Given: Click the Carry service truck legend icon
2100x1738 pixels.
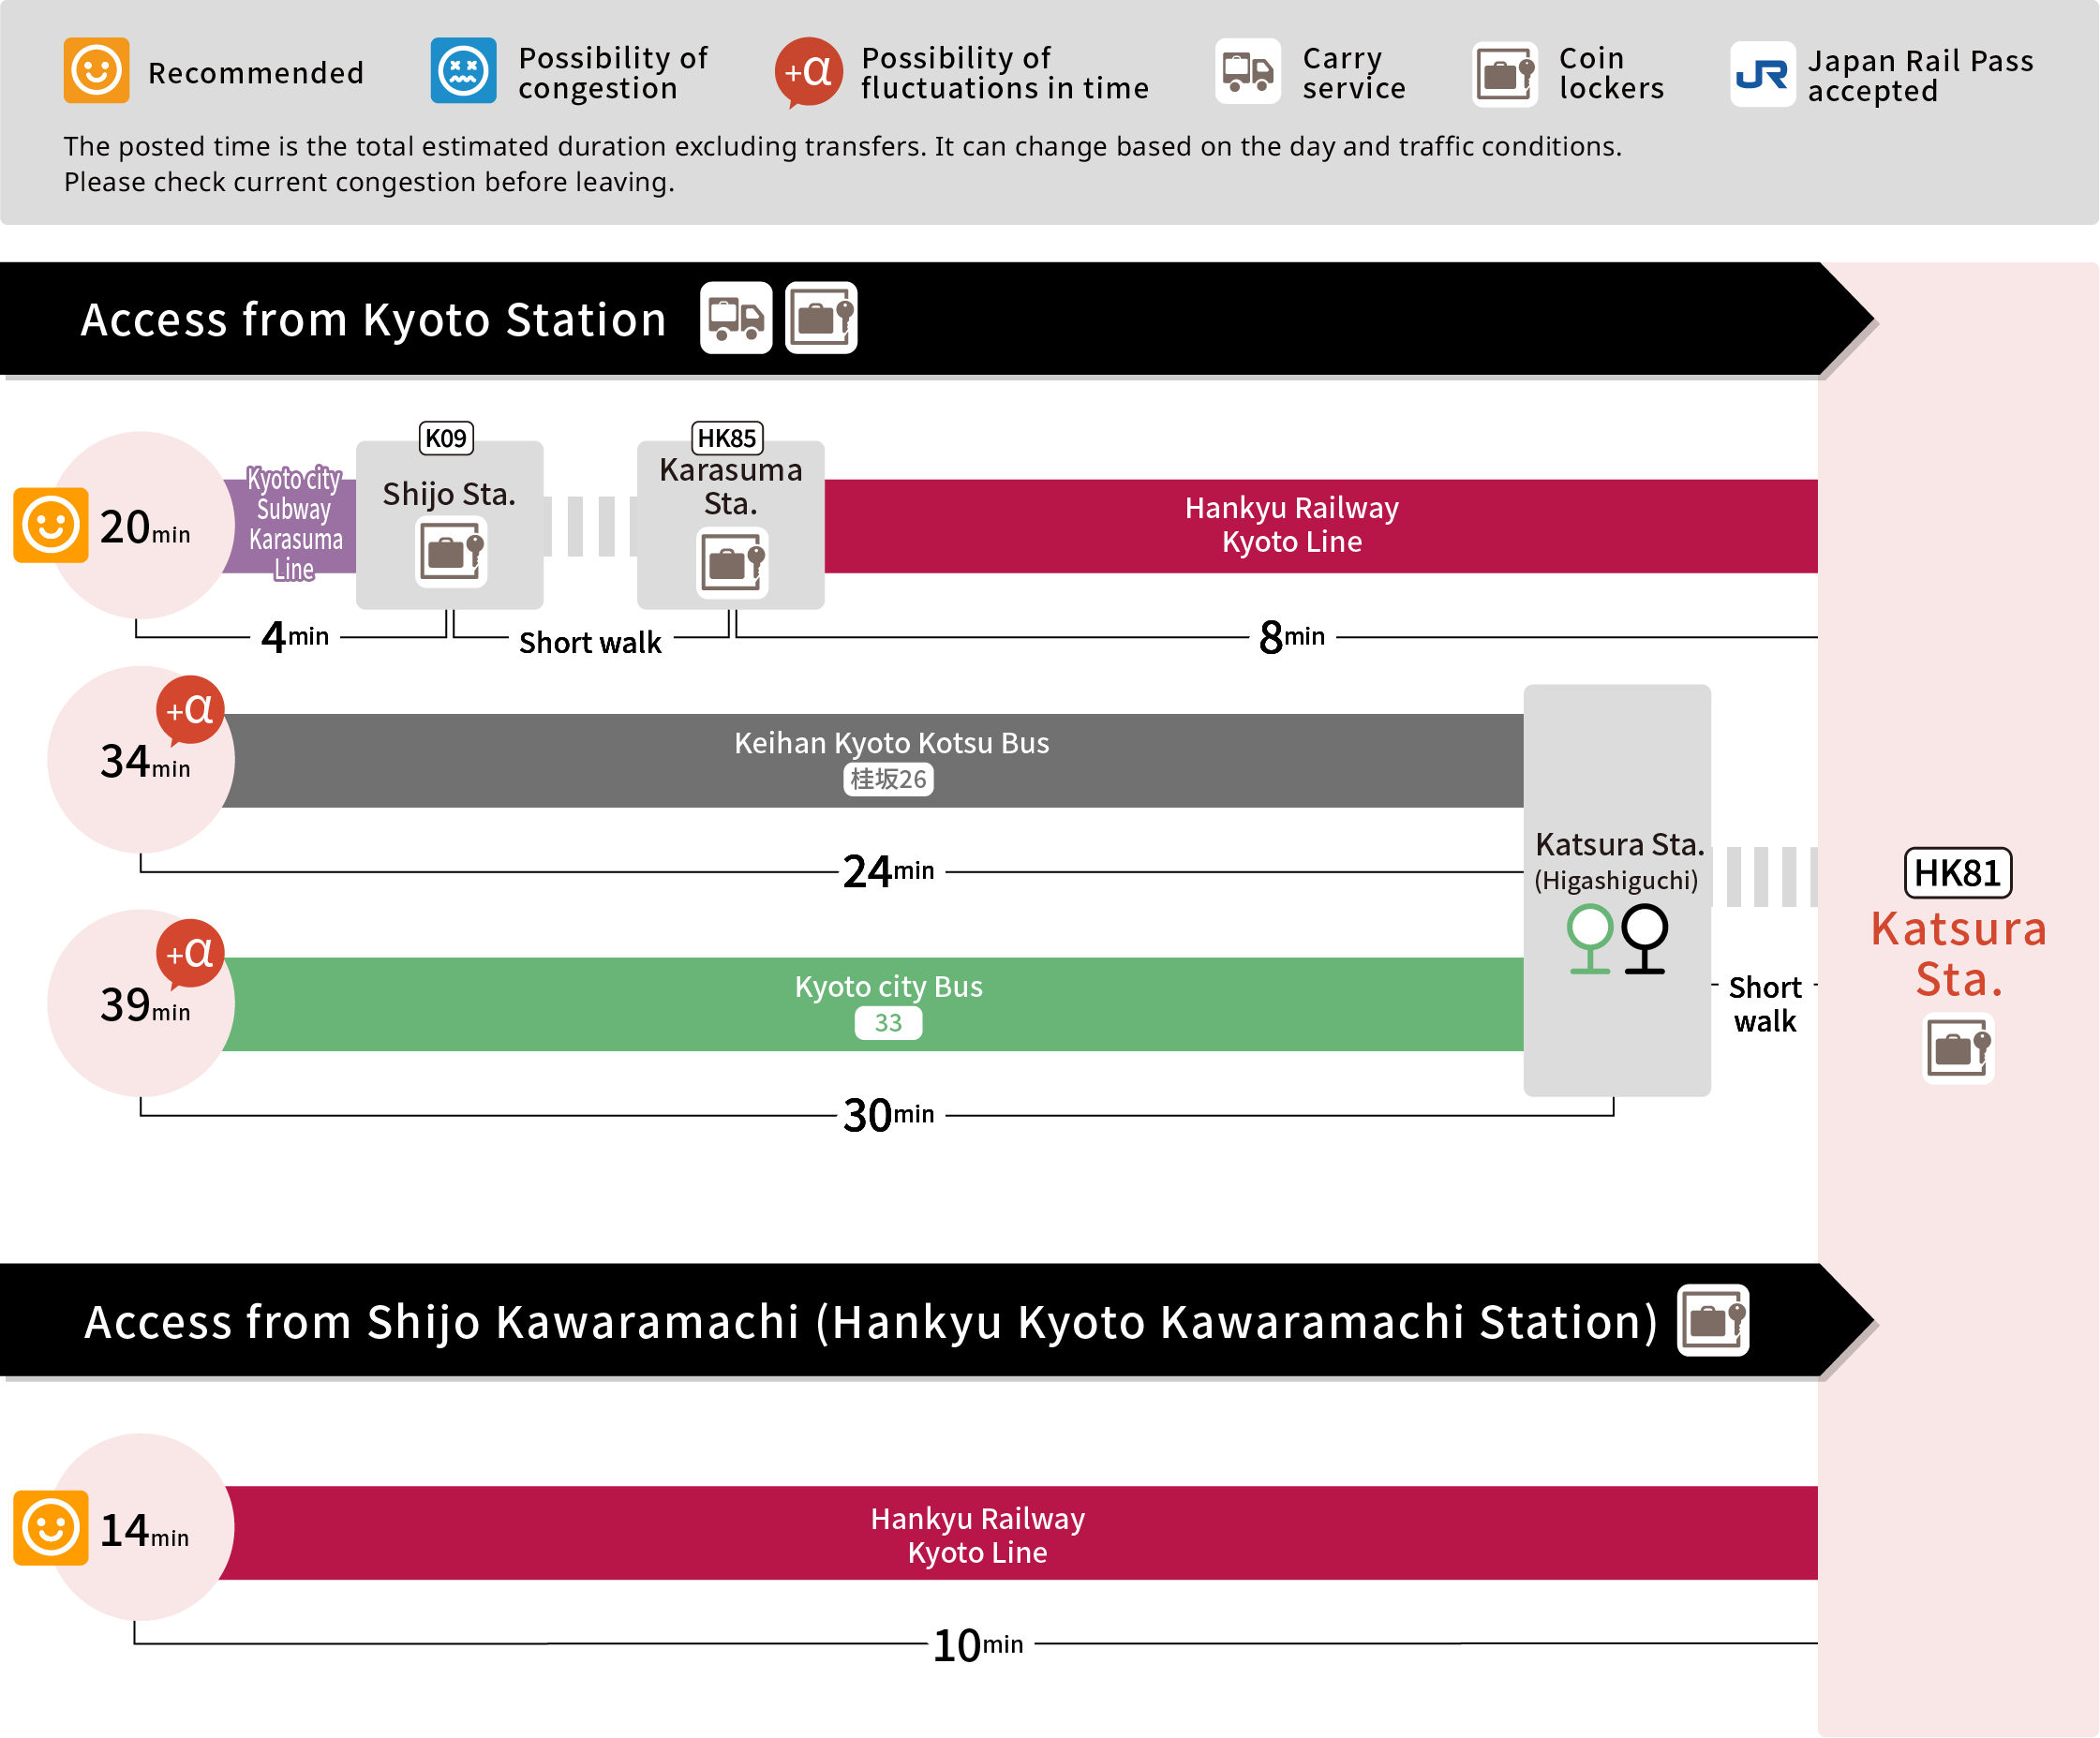Looking at the screenshot, I should tap(1247, 71).
